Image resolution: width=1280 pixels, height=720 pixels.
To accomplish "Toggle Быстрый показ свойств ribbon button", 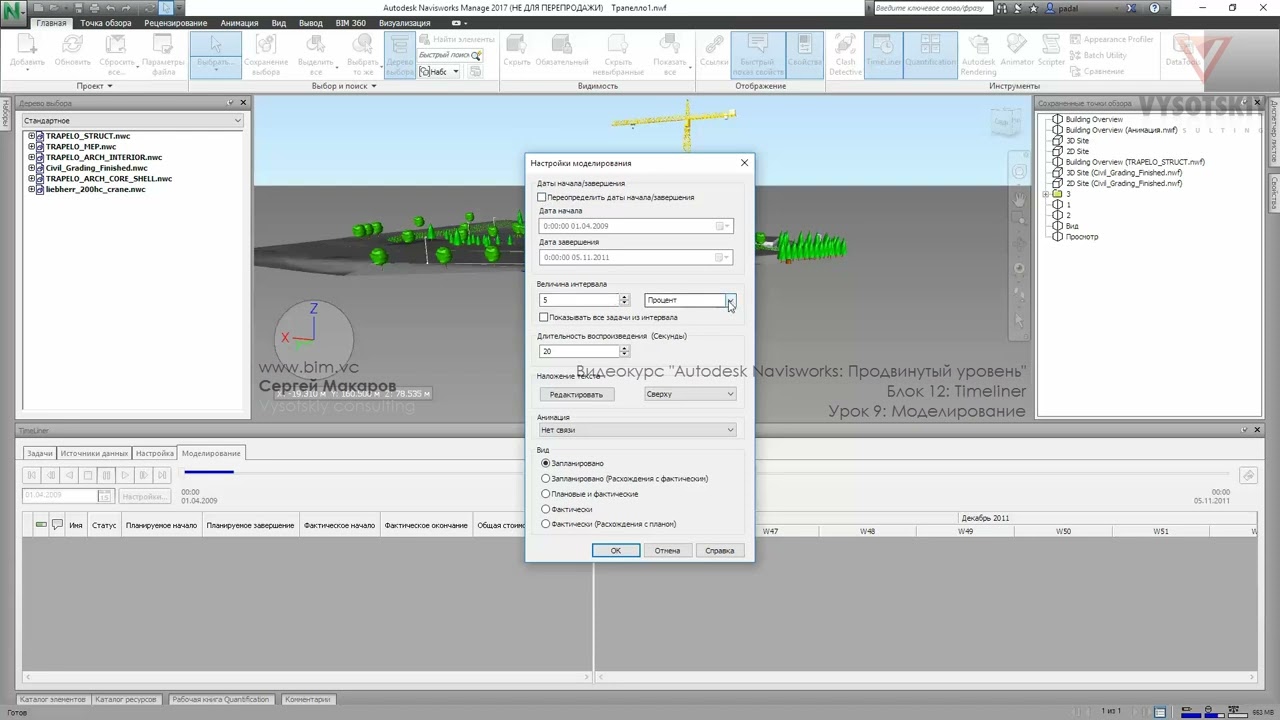I will [757, 53].
